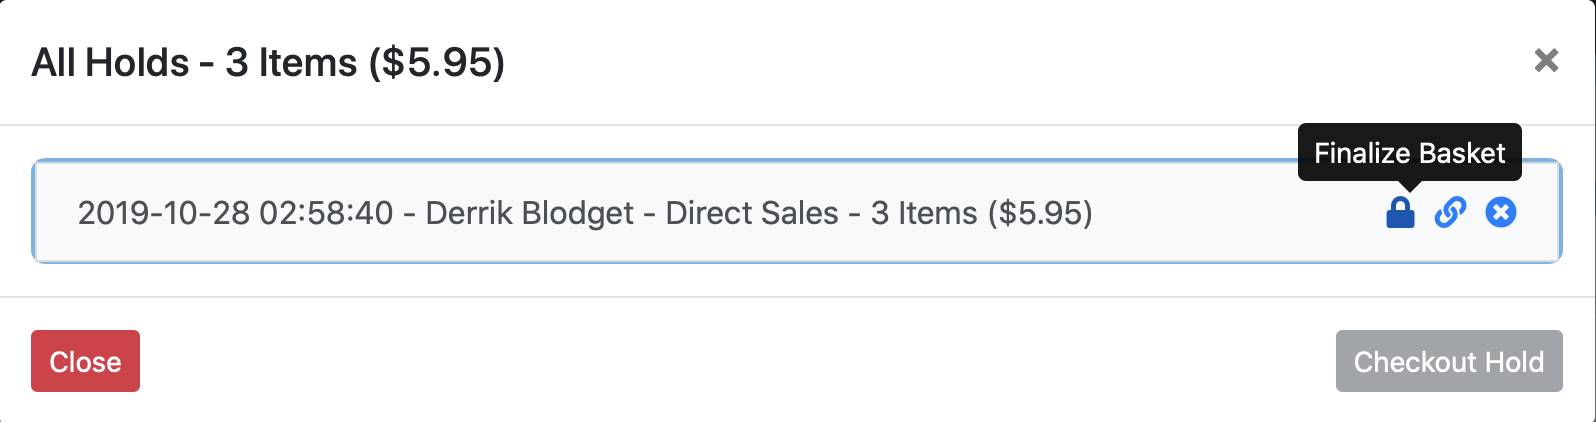This screenshot has height=422, width=1596.
Task: Open the link for the Direct Sales hold
Action: (x=1450, y=212)
